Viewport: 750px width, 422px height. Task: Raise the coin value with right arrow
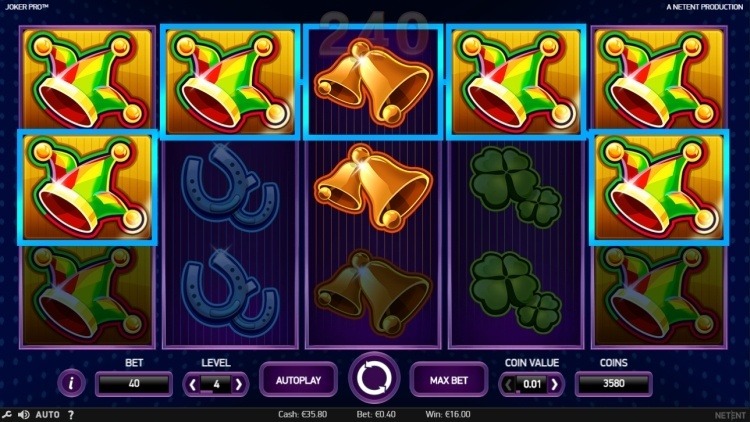click(555, 384)
